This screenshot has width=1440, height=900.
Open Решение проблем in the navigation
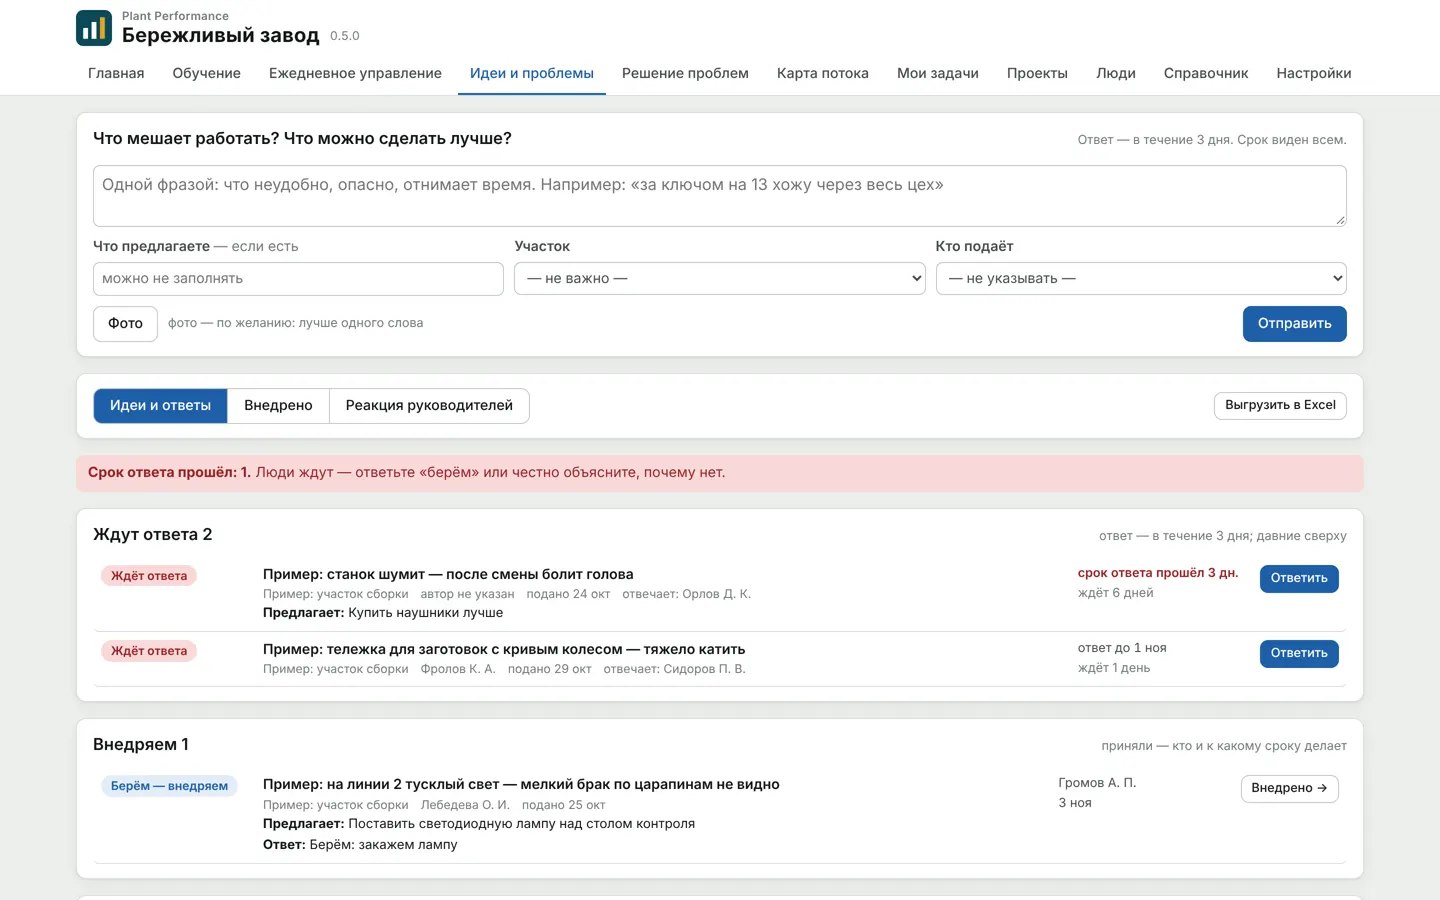685,73
